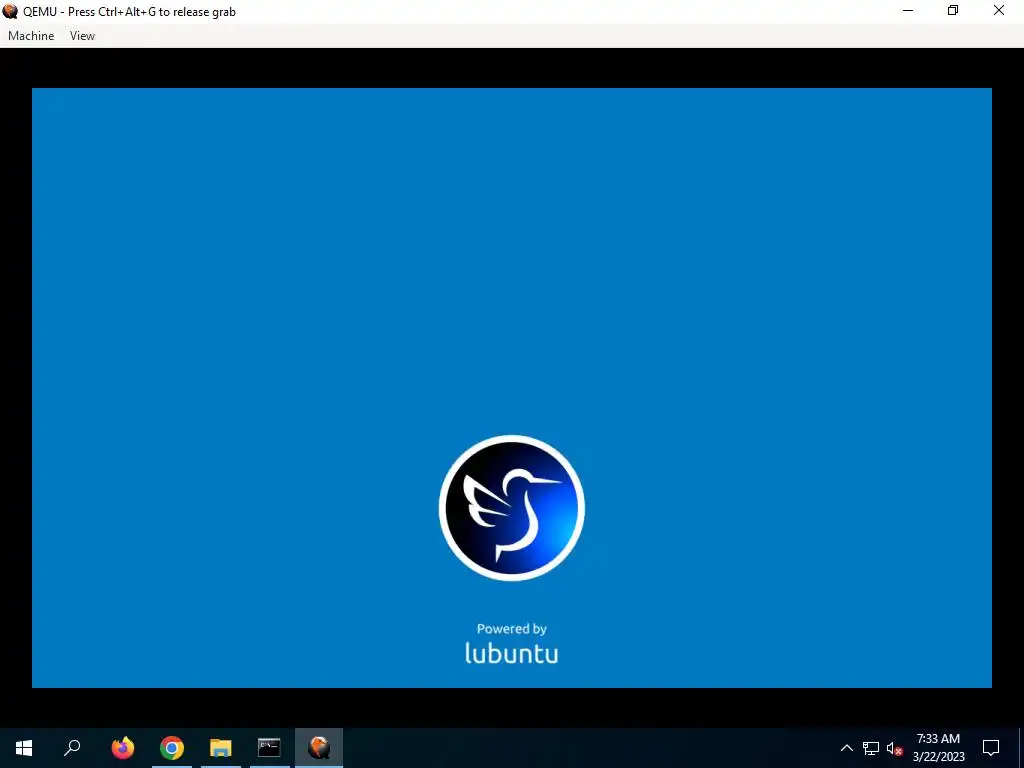
Task: Open the Action Center notifications icon
Action: coord(991,748)
